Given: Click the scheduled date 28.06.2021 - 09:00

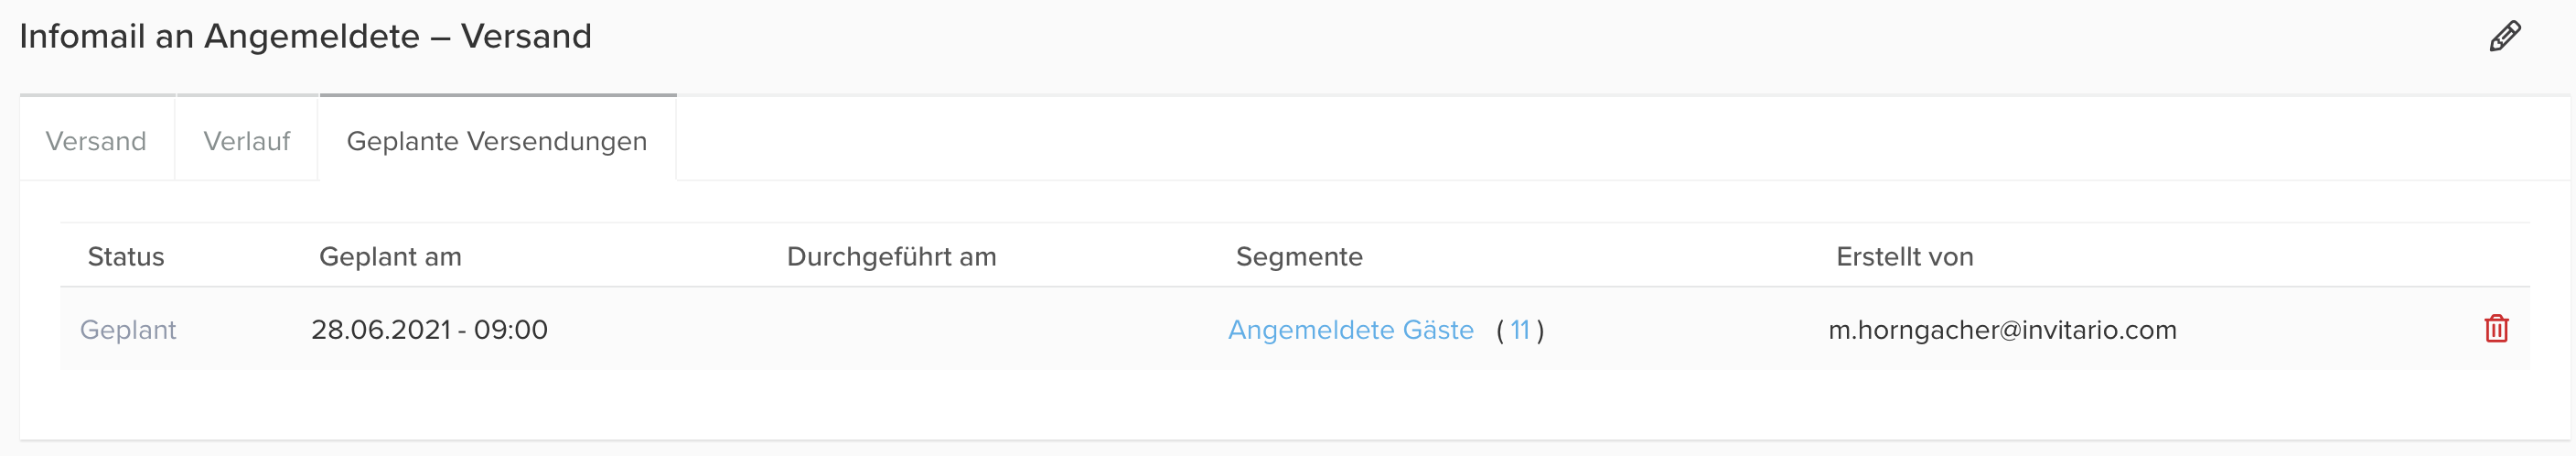Looking at the screenshot, I should point(429,330).
